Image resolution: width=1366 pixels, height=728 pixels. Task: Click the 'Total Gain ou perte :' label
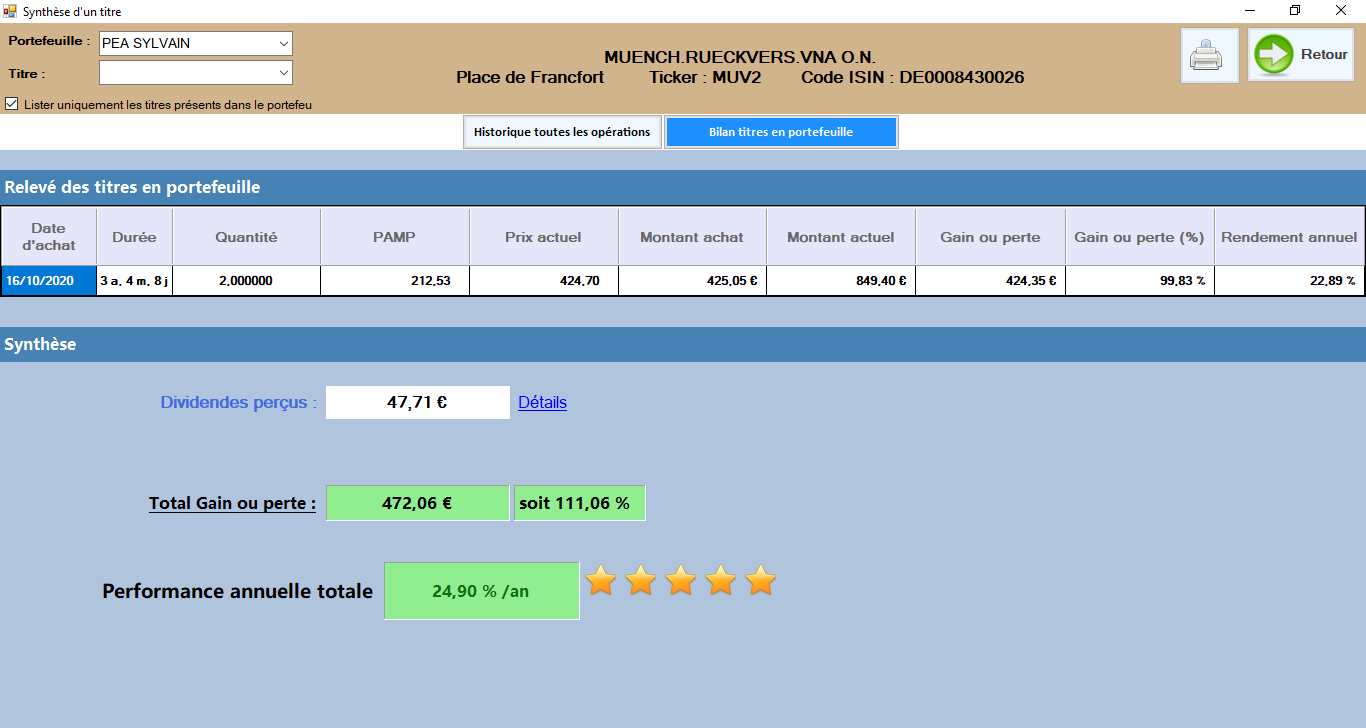click(232, 503)
